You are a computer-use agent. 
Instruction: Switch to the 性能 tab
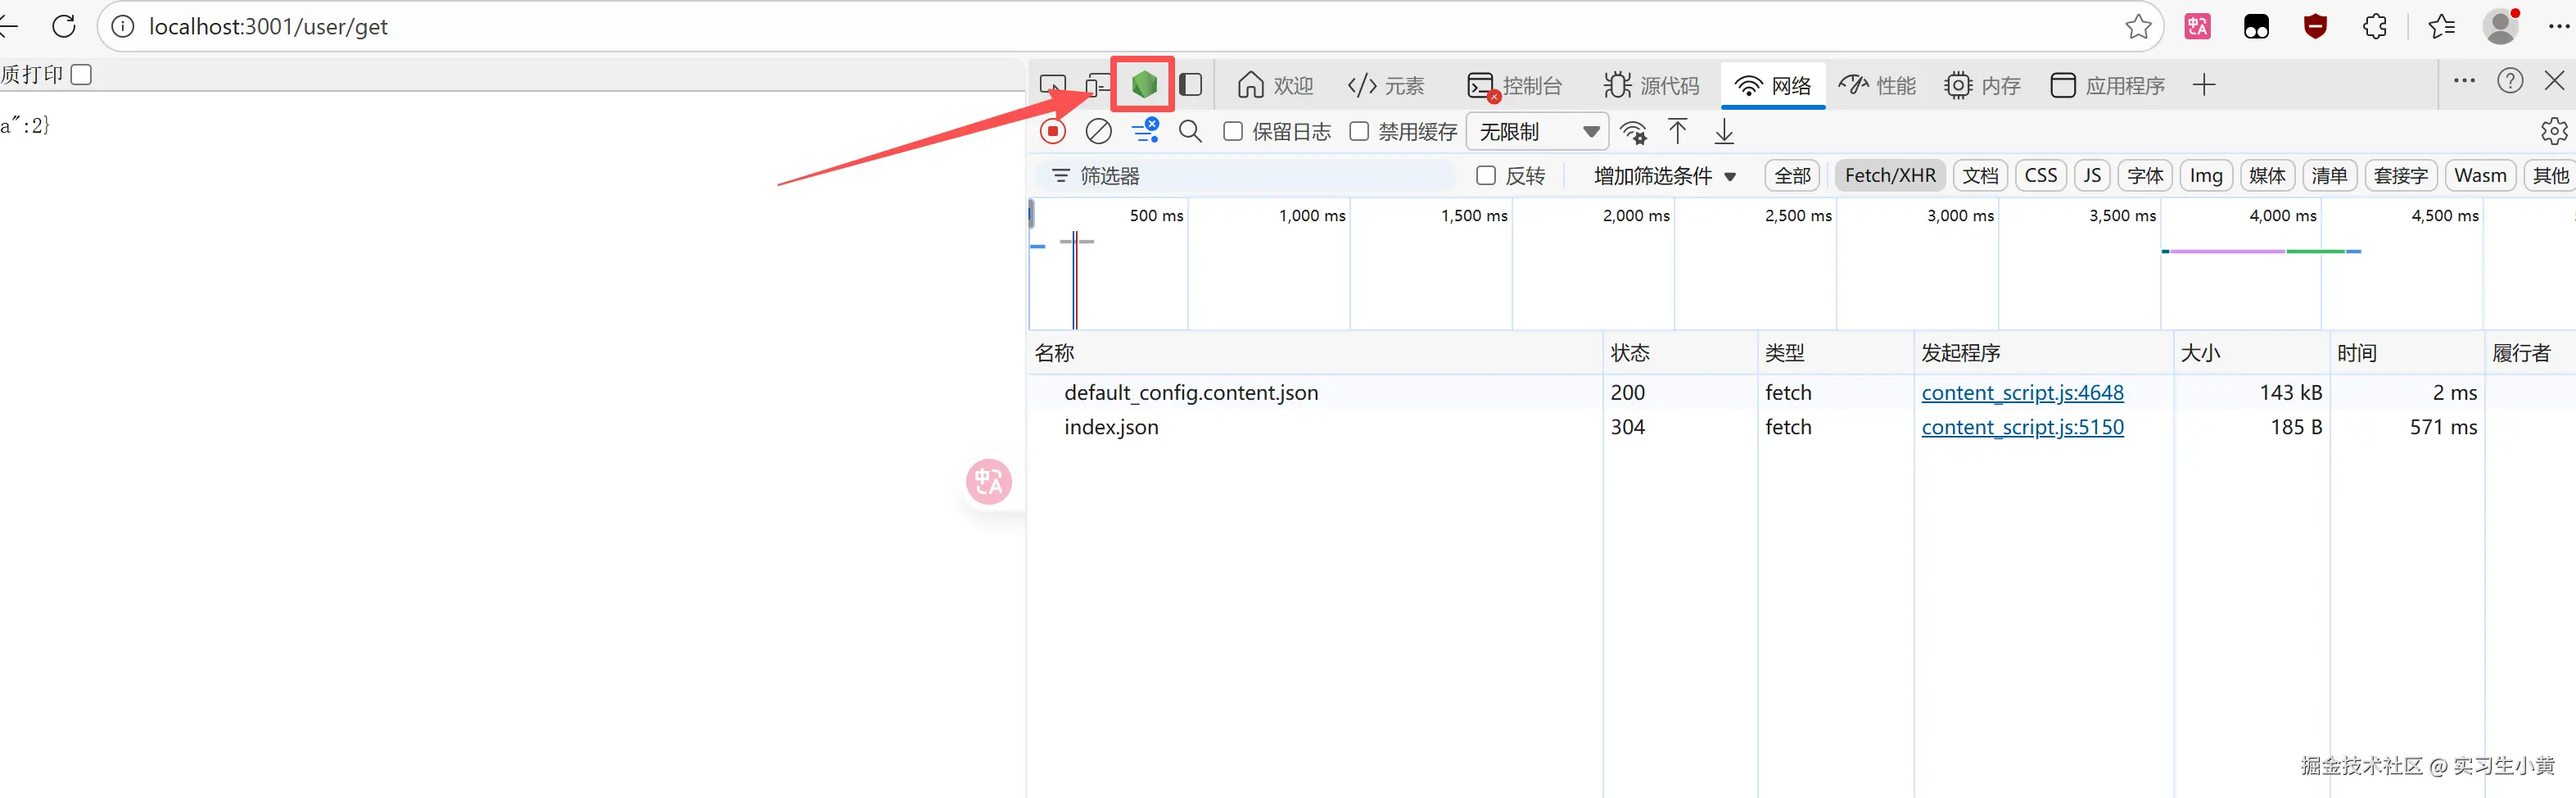point(1877,85)
